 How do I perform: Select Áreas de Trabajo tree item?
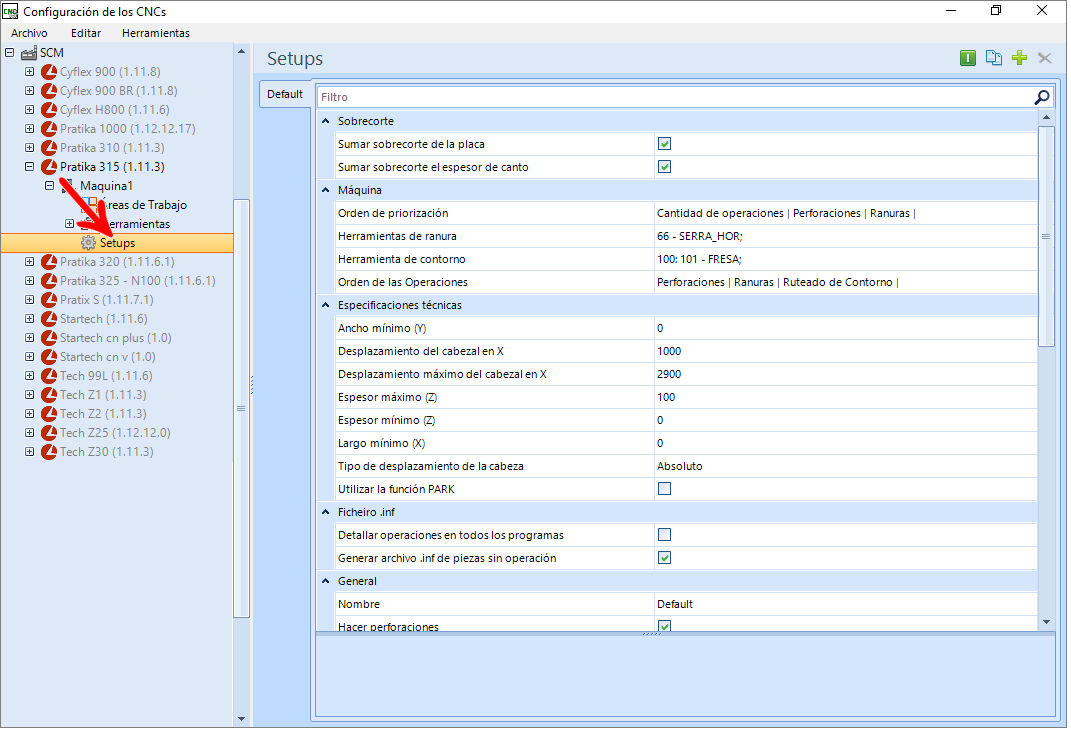click(144, 205)
